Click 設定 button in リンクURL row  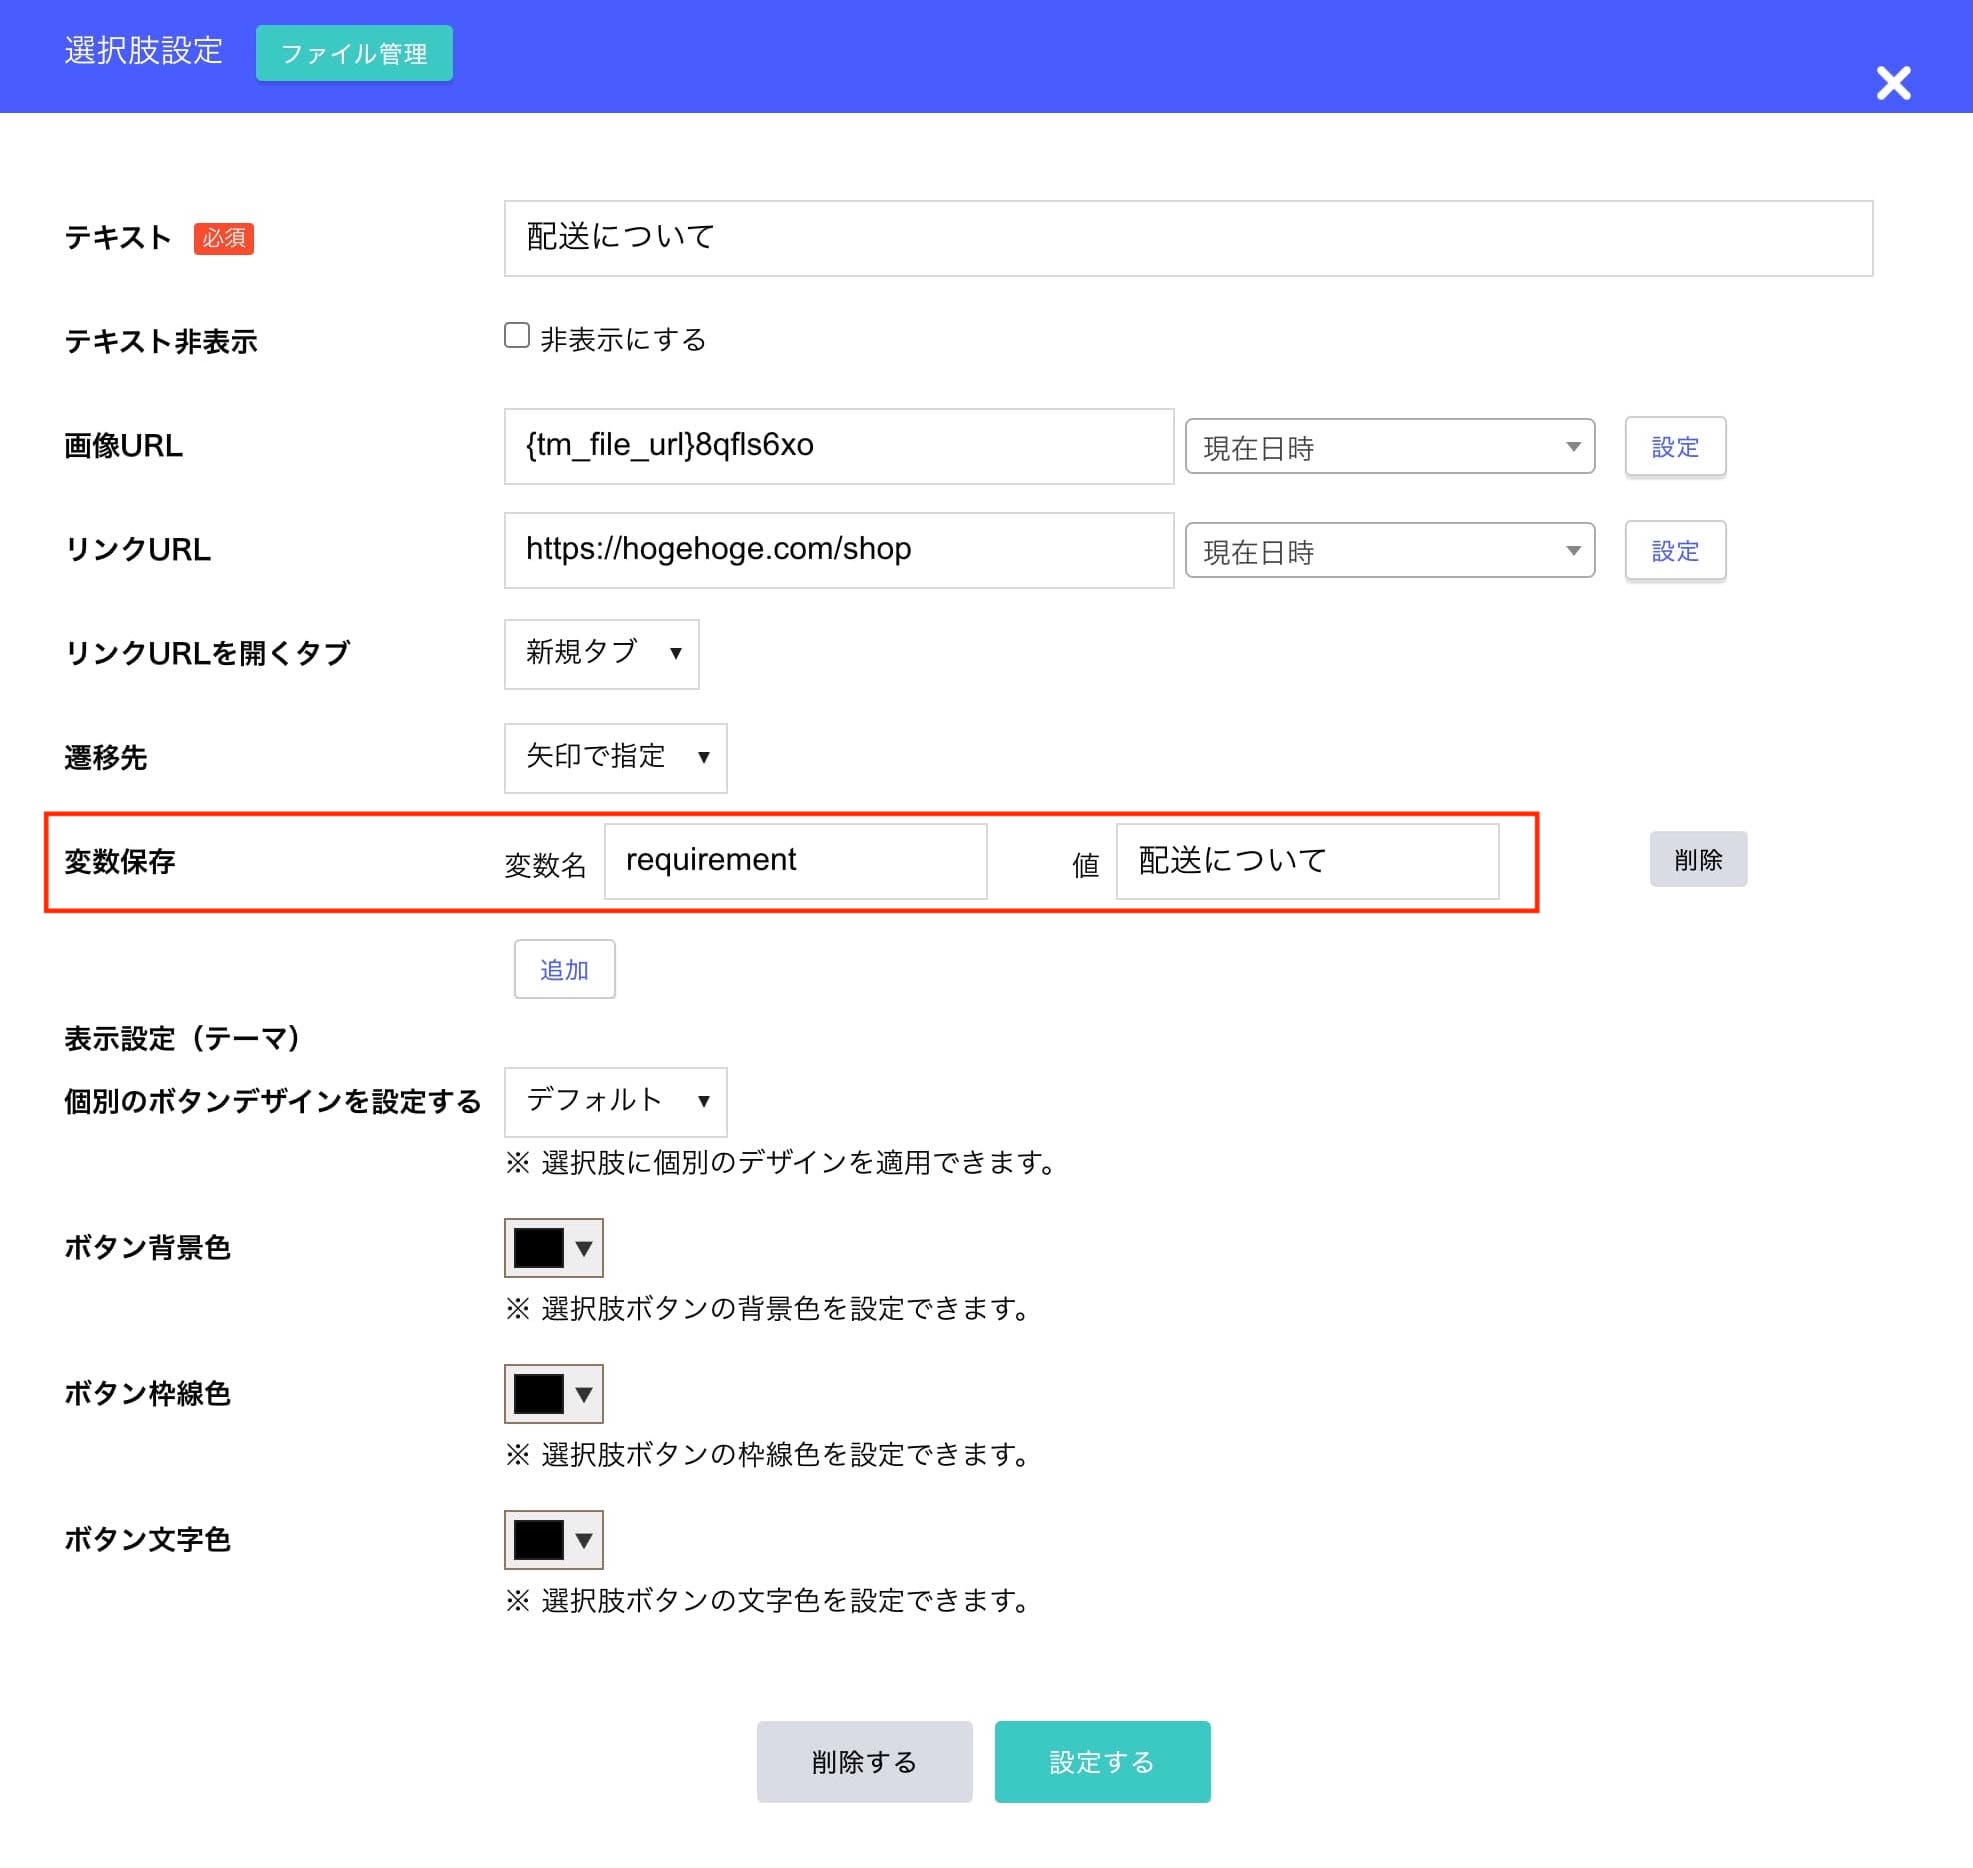[x=1675, y=551]
